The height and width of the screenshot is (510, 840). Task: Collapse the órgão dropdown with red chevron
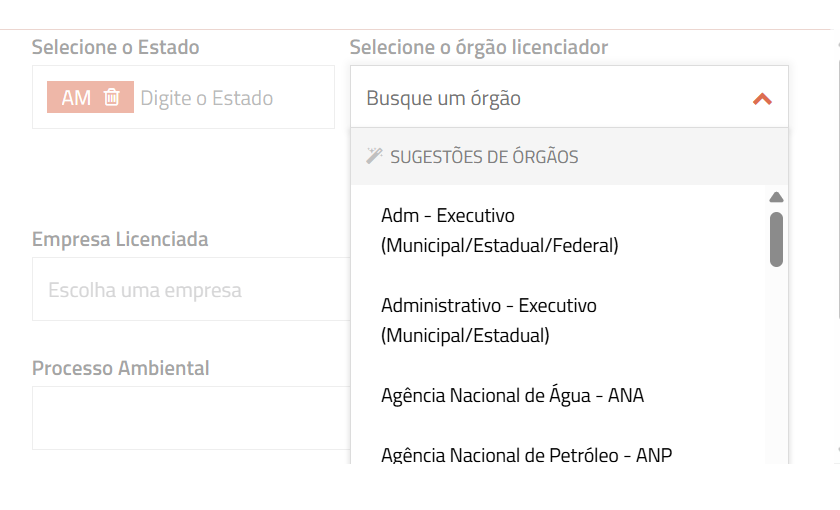tap(762, 99)
